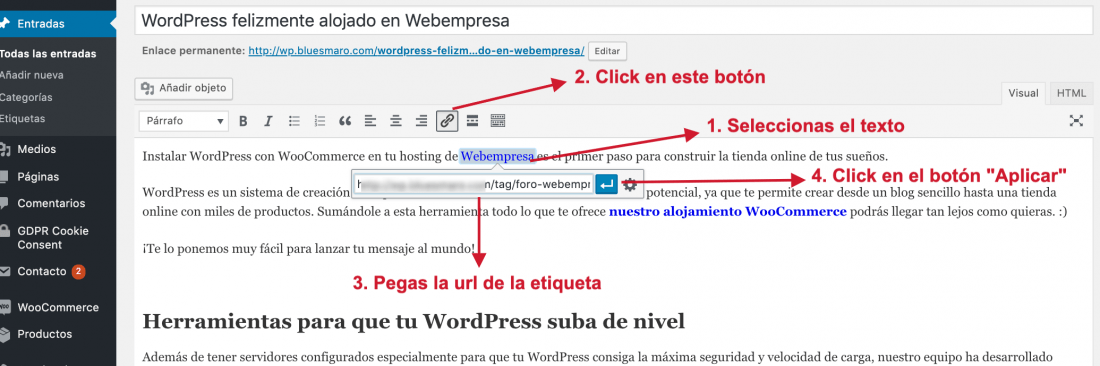Click the link URL input field
This screenshot has height=366, width=1100.
click(474, 185)
